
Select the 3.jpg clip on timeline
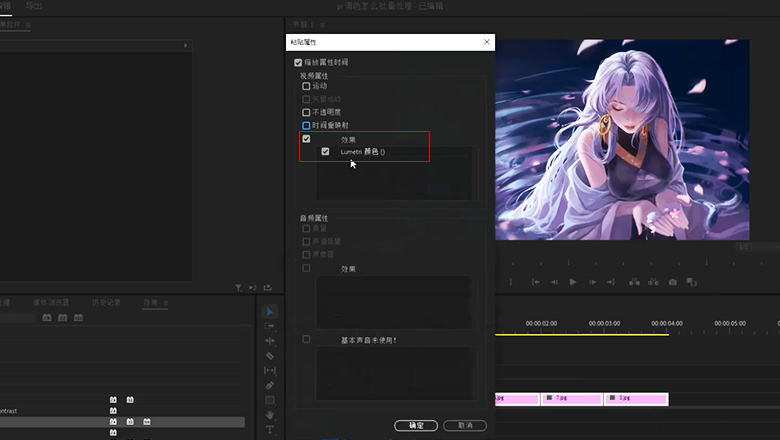[636, 399]
